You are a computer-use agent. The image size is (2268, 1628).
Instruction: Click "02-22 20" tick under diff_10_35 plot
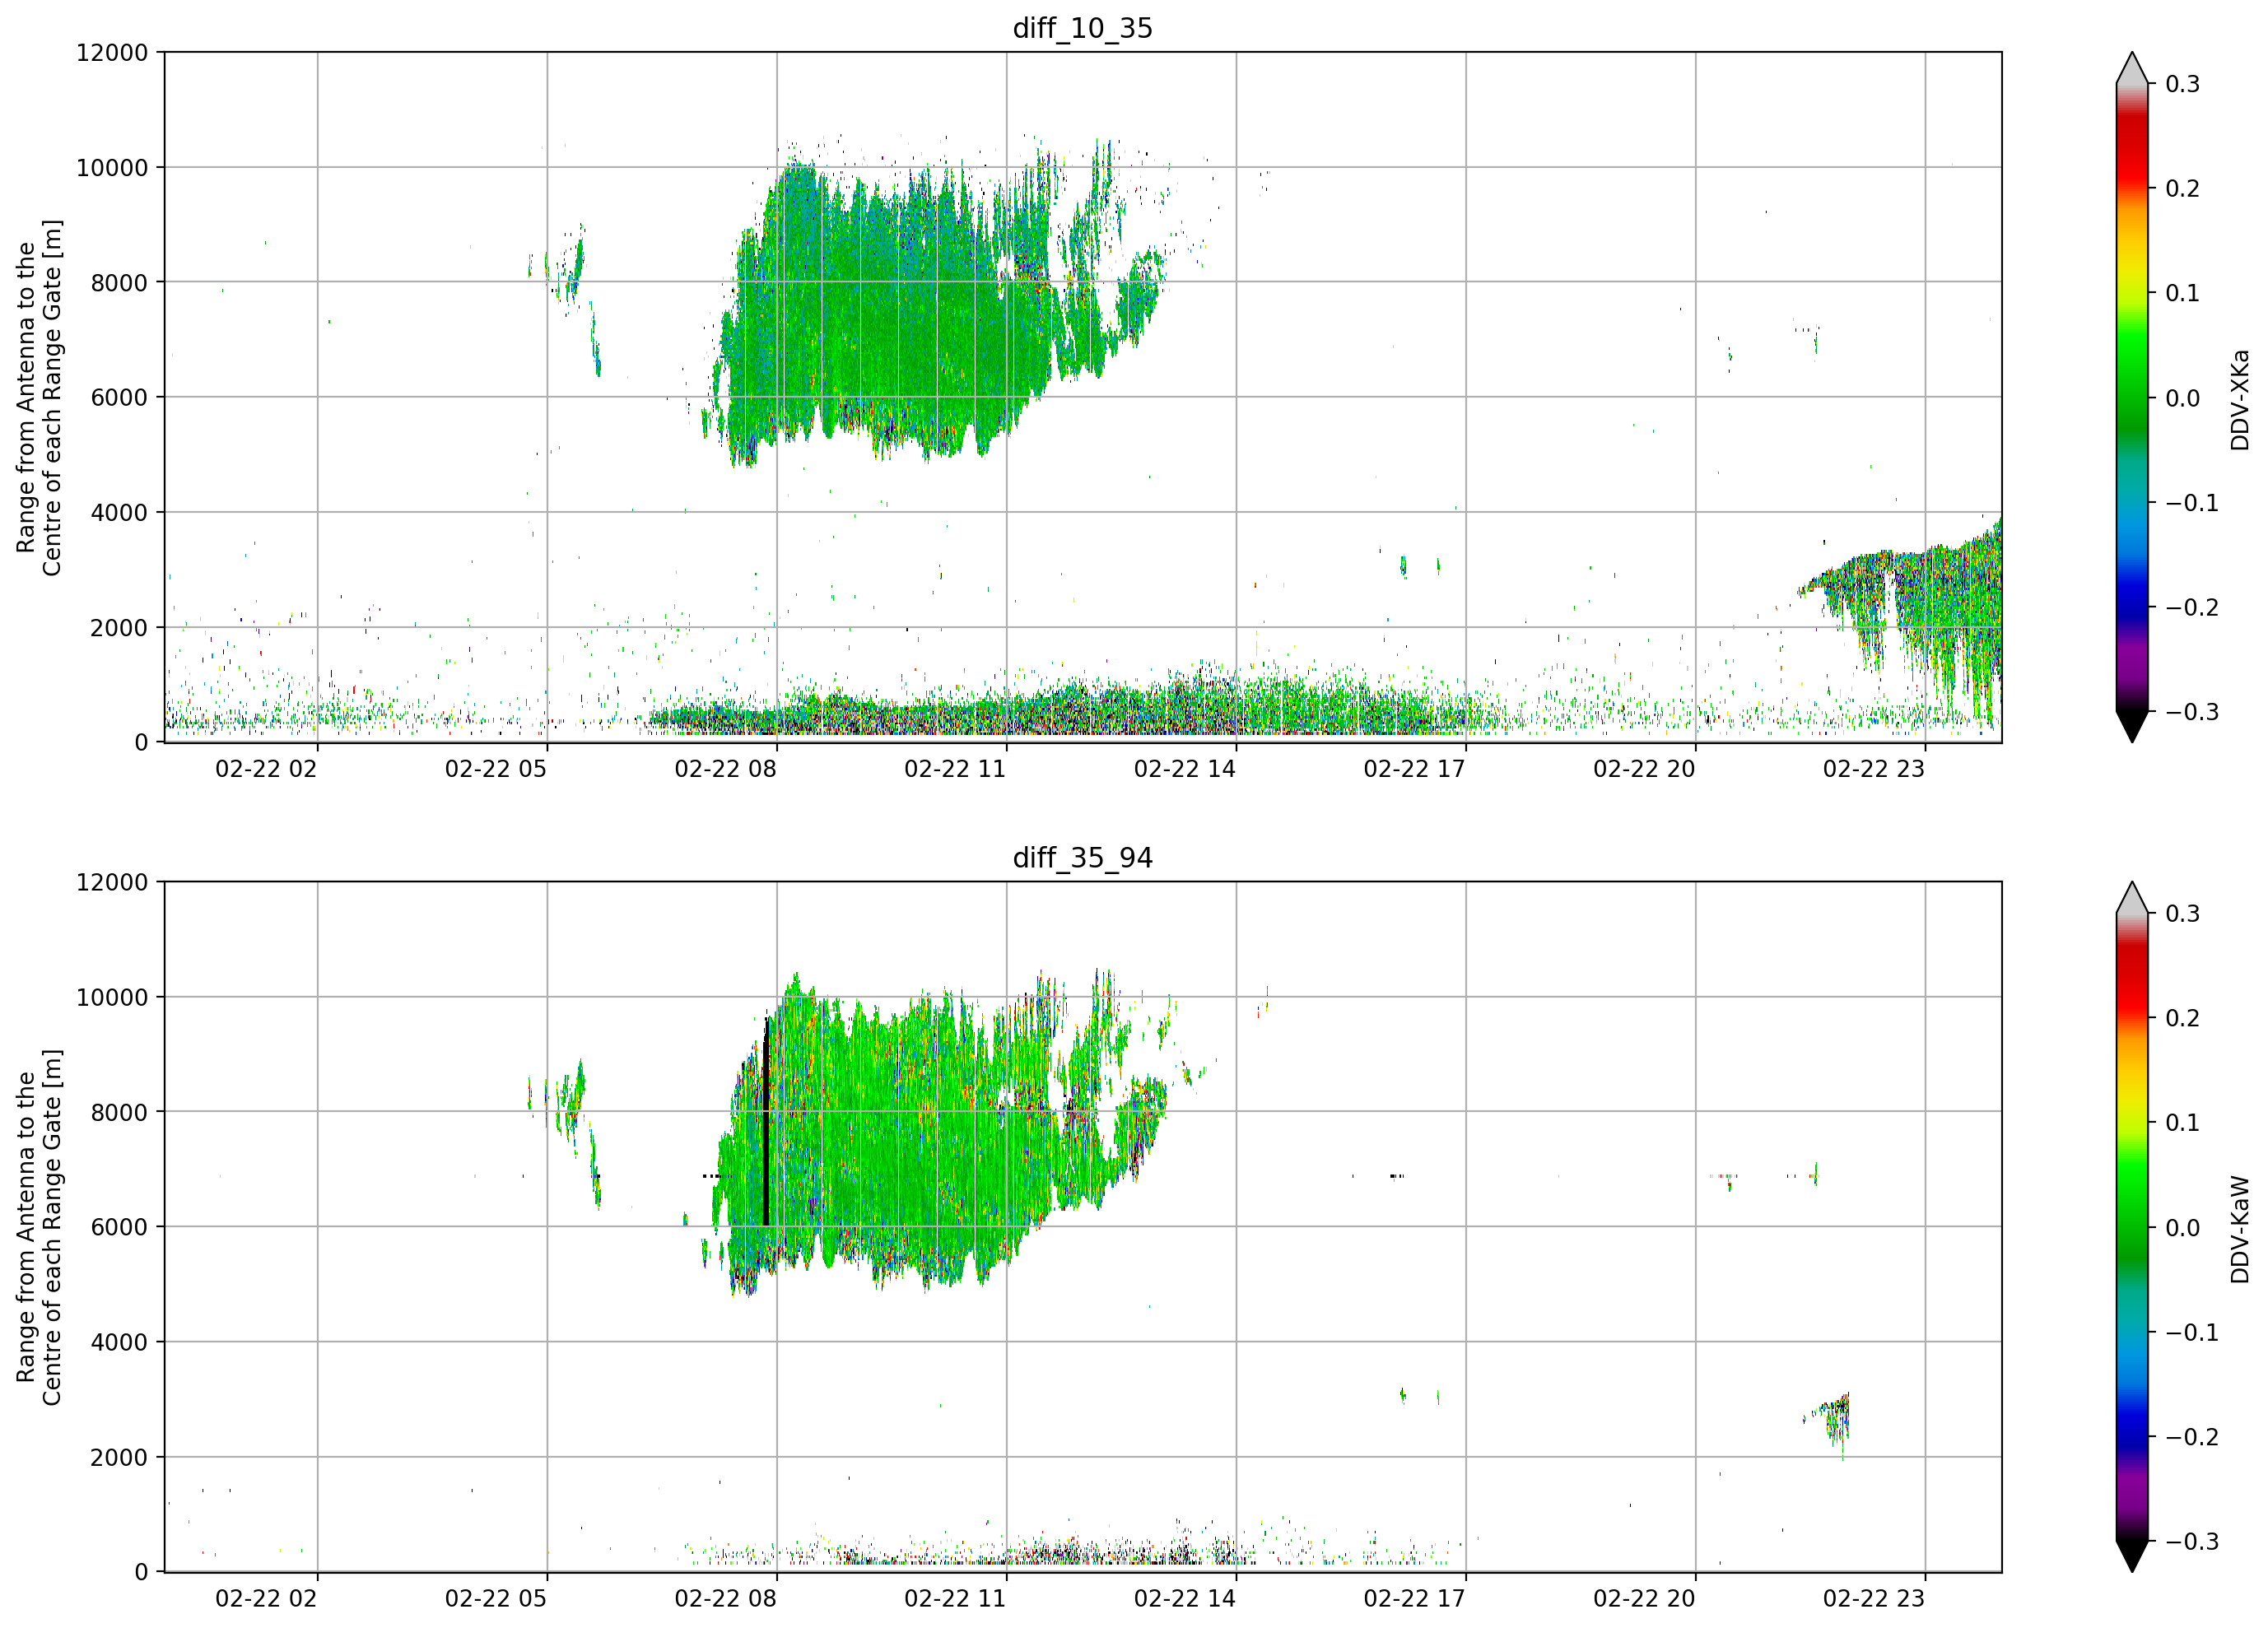pos(1644,769)
